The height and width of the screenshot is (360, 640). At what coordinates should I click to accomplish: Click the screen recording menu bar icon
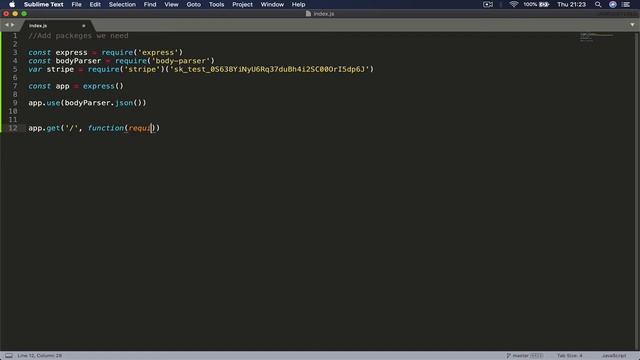tap(488, 4)
